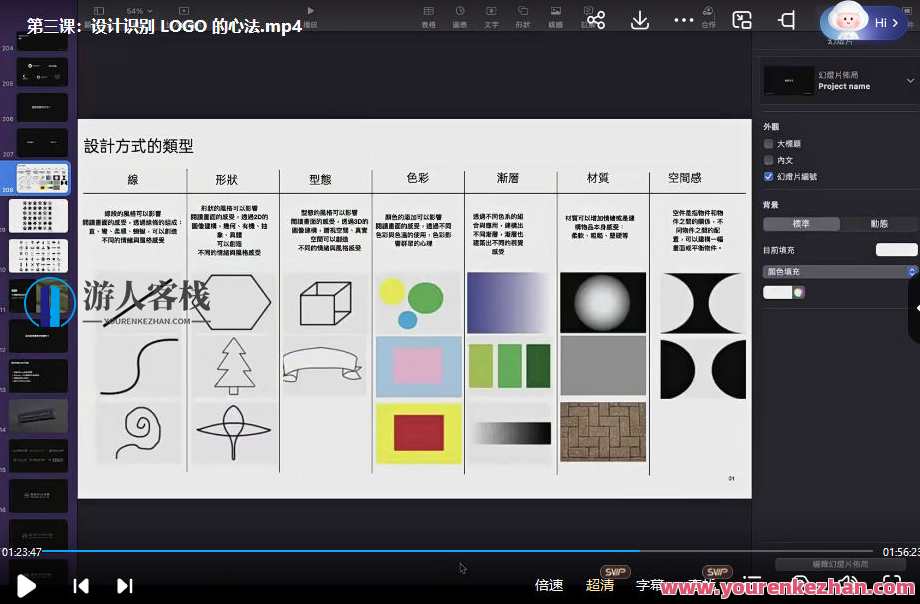Click the 型態 column header on slide
The width and height of the screenshot is (920, 604).
pyautogui.click(x=320, y=180)
